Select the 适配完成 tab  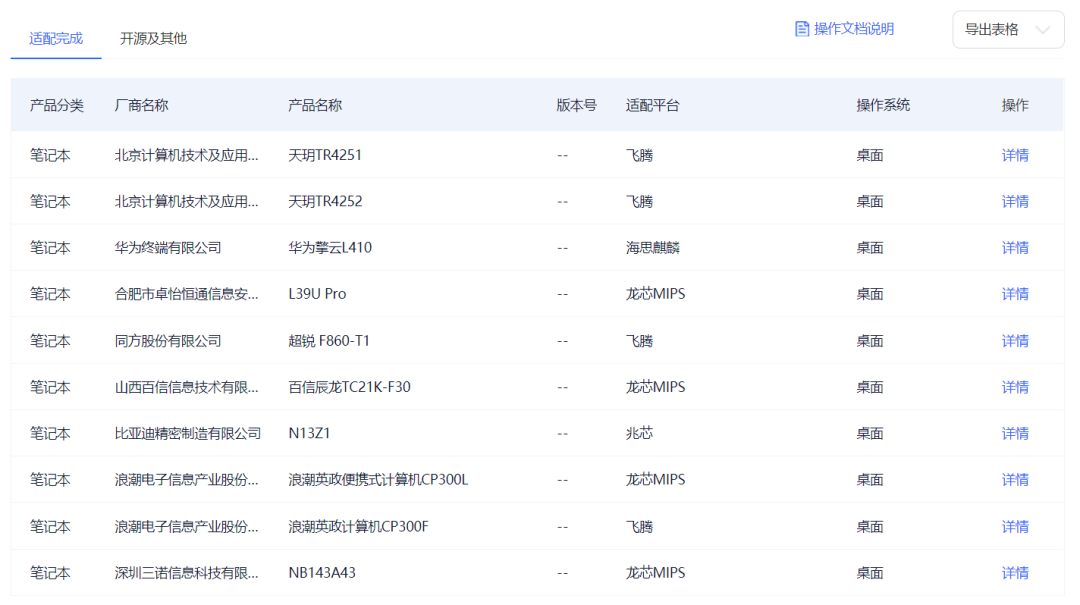56,38
